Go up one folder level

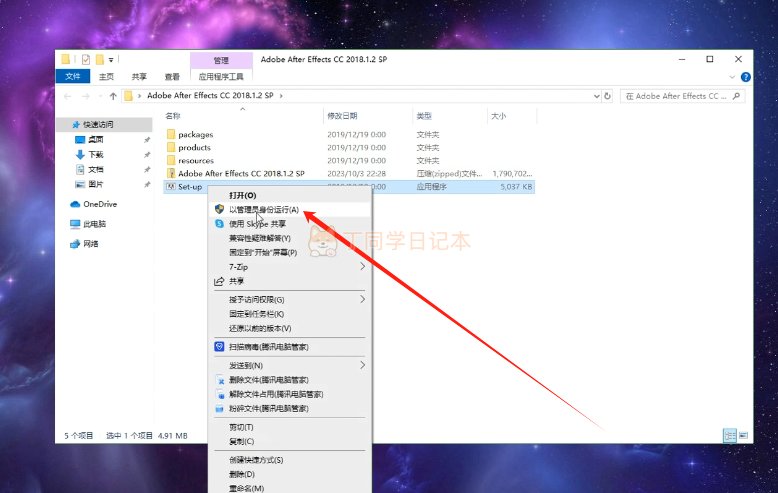click(x=113, y=96)
